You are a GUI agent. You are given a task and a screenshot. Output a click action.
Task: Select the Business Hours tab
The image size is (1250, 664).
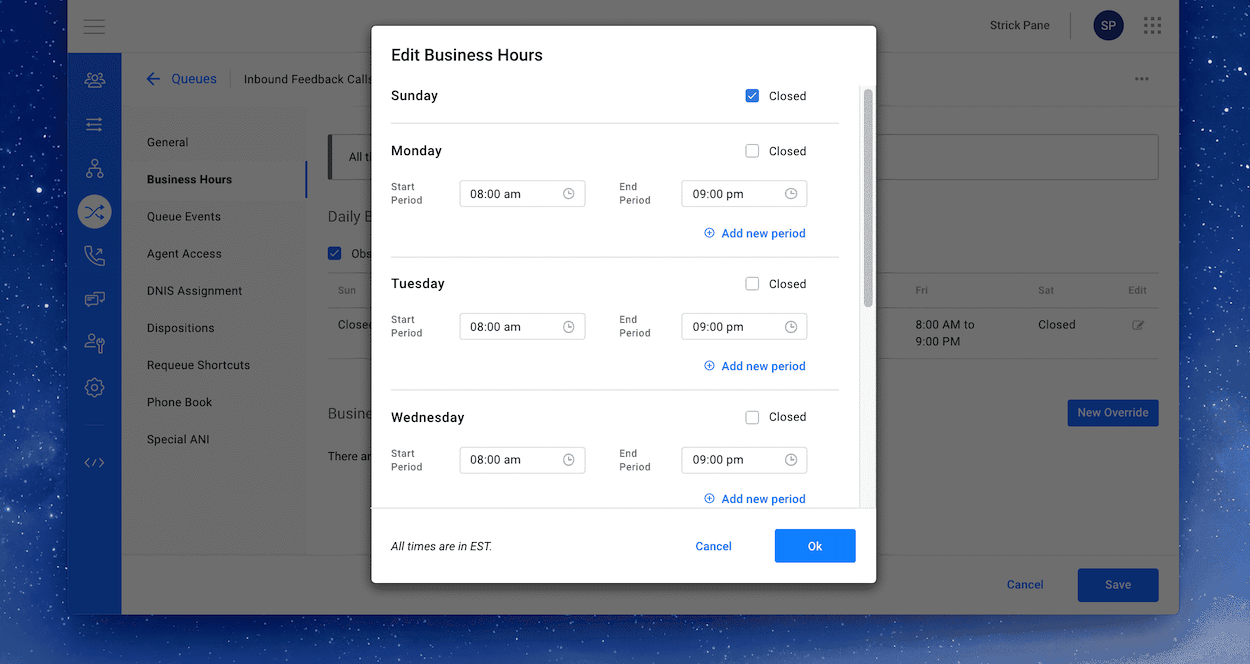pyautogui.click(x=189, y=179)
